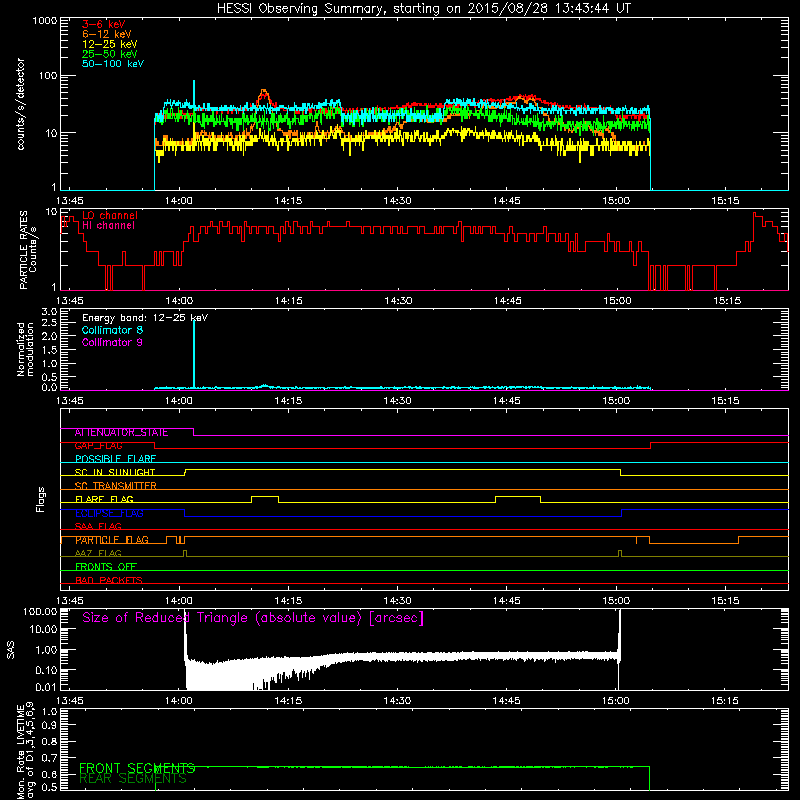Click the Energy band: 12-25 keV caption

click(145, 318)
